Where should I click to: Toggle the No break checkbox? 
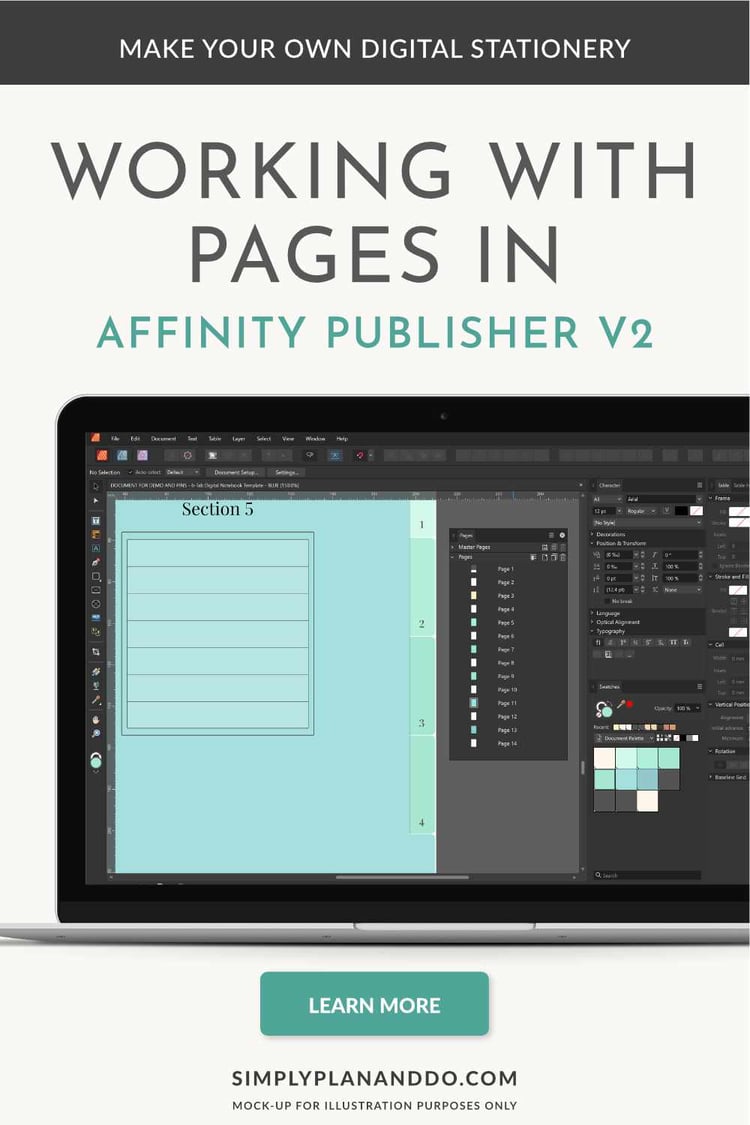pos(607,601)
